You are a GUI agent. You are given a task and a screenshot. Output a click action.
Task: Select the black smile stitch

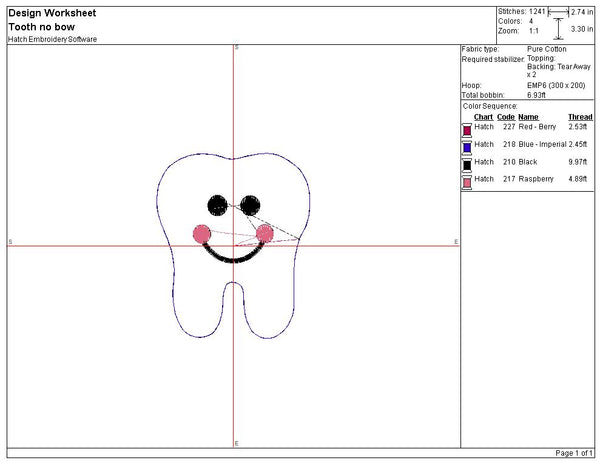(x=233, y=256)
